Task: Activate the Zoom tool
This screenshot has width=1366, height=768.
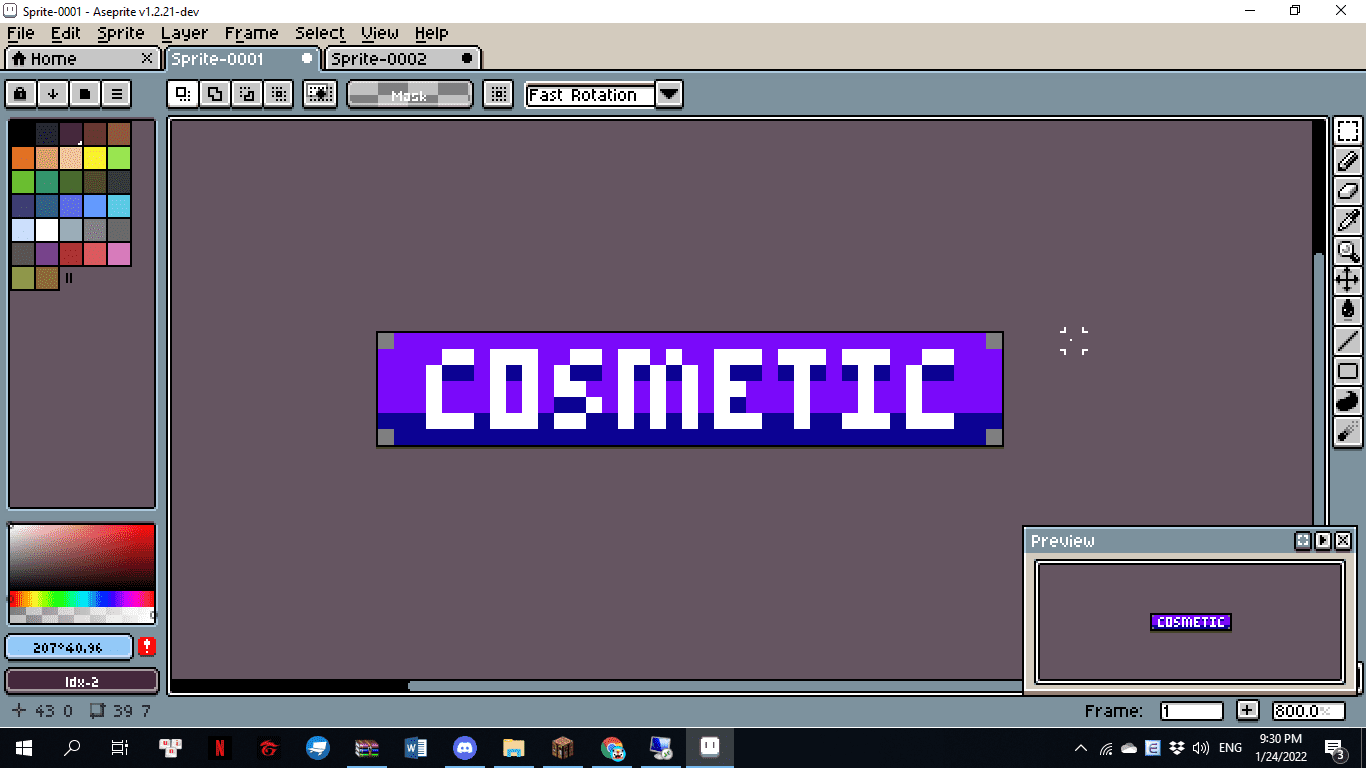Action: 1348,250
